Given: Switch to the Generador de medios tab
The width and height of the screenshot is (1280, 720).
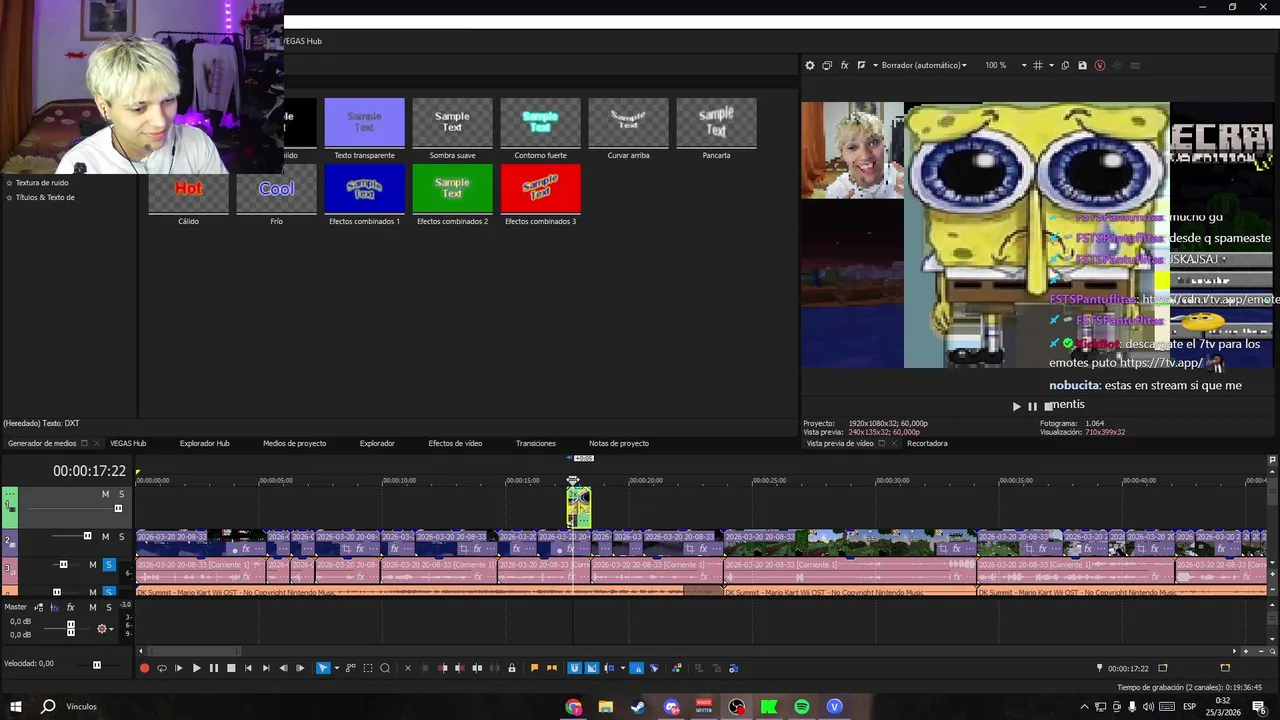Looking at the screenshot, I should (x=42, y=443).
